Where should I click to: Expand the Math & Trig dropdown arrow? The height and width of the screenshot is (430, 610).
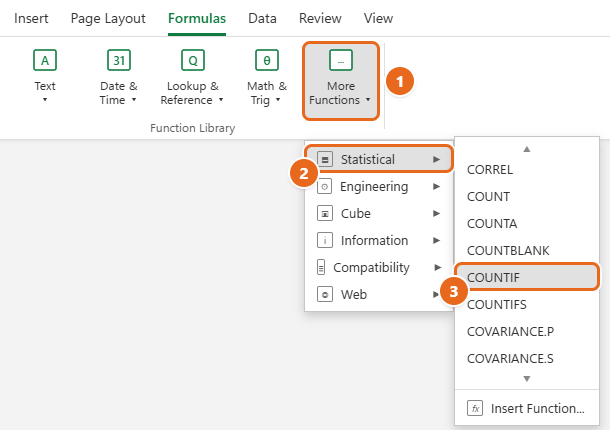278,100
